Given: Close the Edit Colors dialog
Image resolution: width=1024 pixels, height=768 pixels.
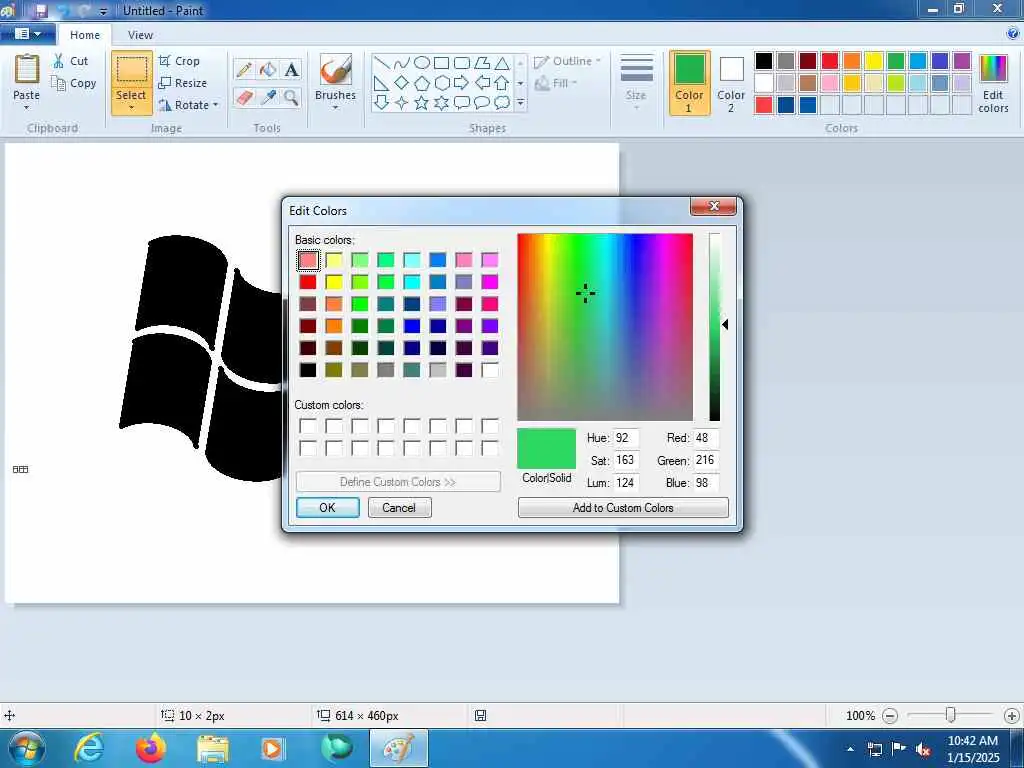Looking at the screenshot, I should pos(713,206).
